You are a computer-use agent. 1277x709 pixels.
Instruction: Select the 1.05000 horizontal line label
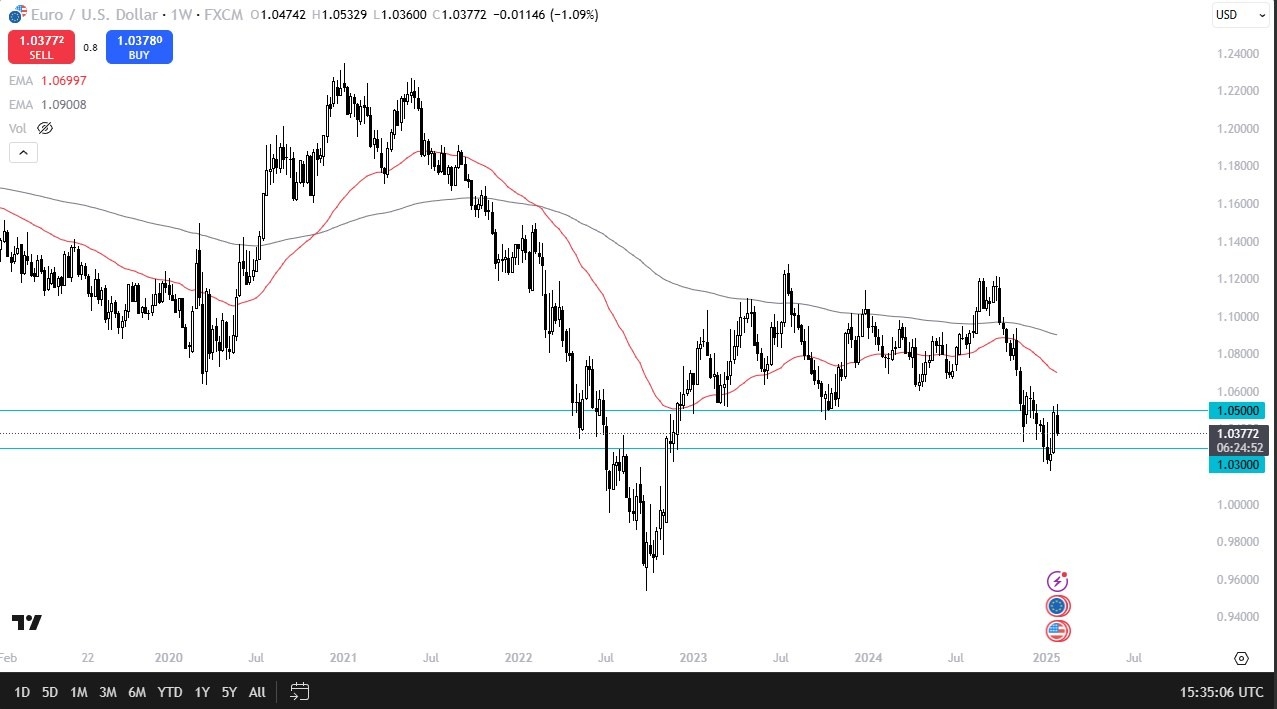coord(1236,410)
